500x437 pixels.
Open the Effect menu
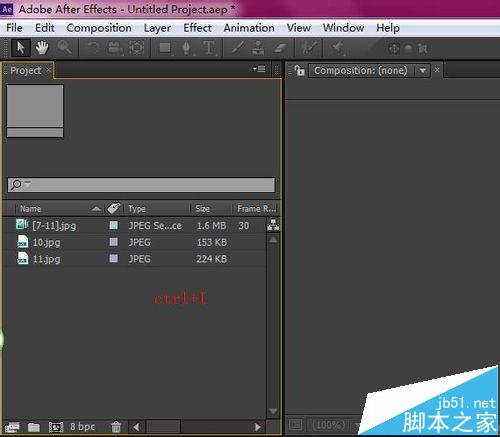tap(197, 28)
